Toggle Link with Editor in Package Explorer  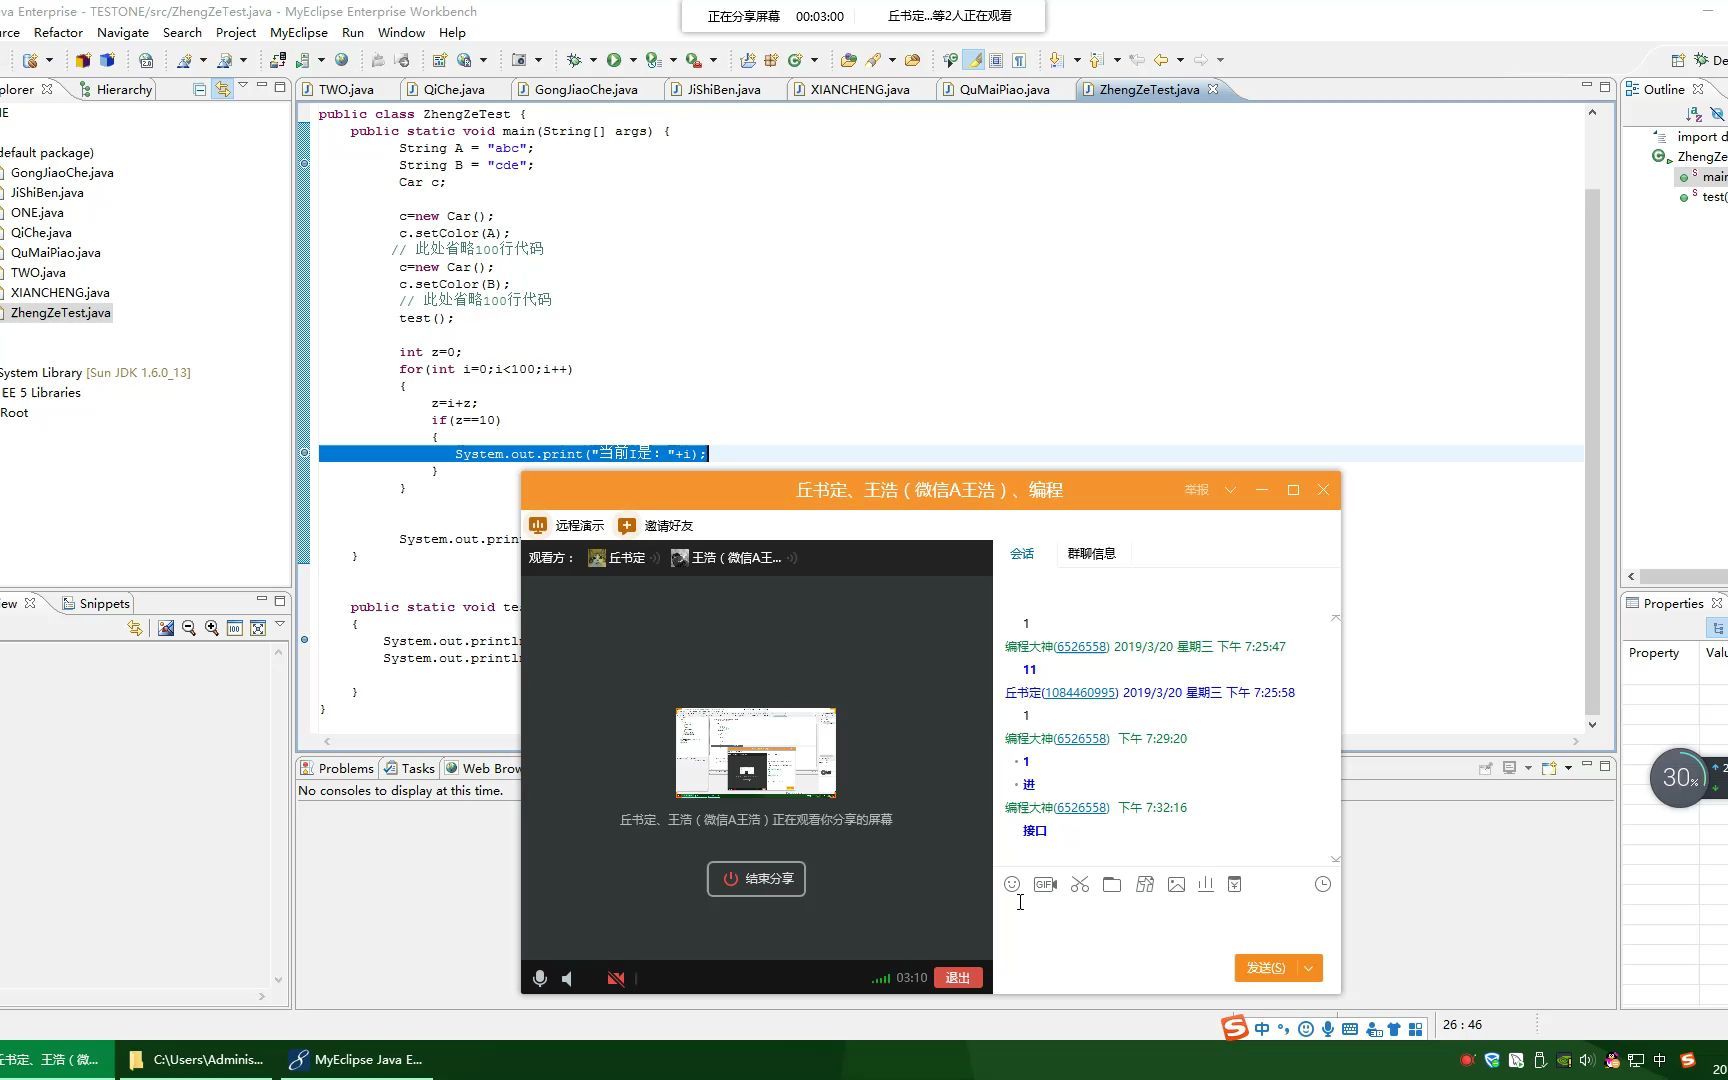tap(222, 89)
